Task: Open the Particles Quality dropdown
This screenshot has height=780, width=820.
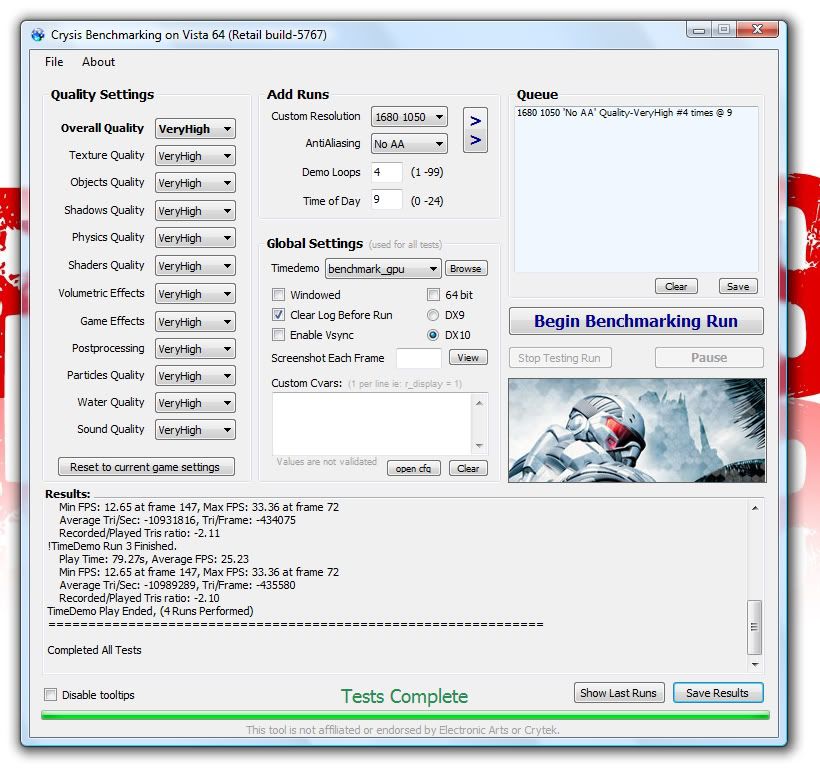Action: (195, 376)
